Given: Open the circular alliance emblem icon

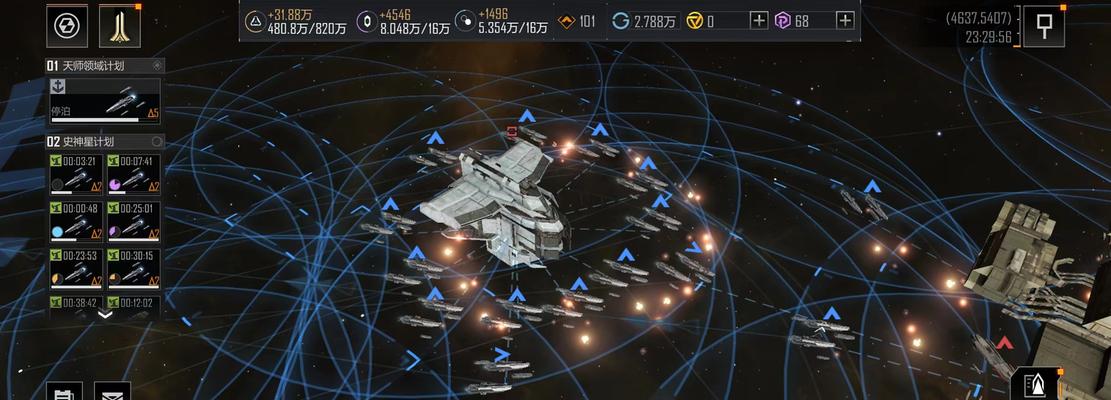Looking at the screenshot, I should click(x=67, y=25).
